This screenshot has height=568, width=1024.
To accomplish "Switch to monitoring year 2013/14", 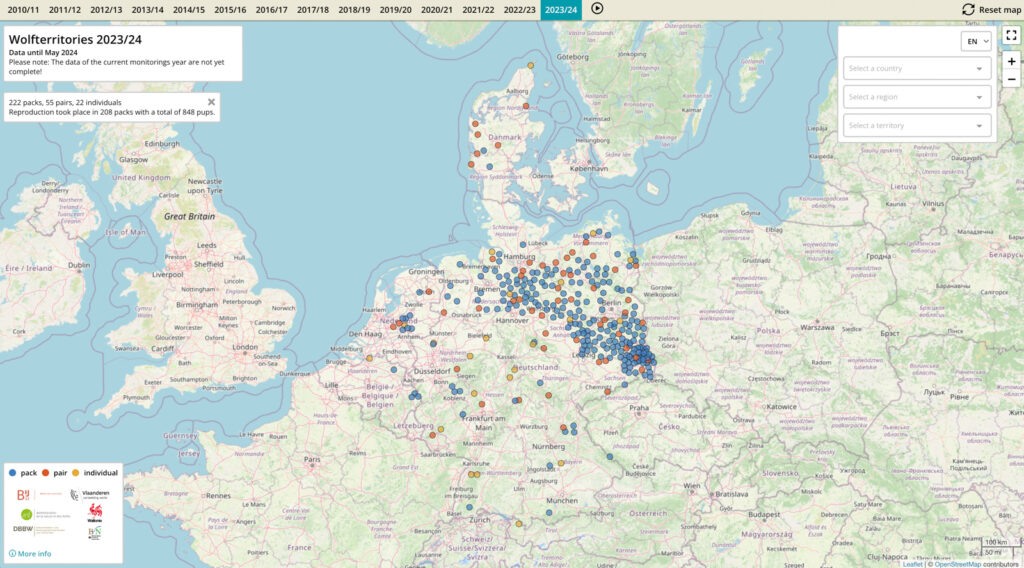I will tap(148, 10).
